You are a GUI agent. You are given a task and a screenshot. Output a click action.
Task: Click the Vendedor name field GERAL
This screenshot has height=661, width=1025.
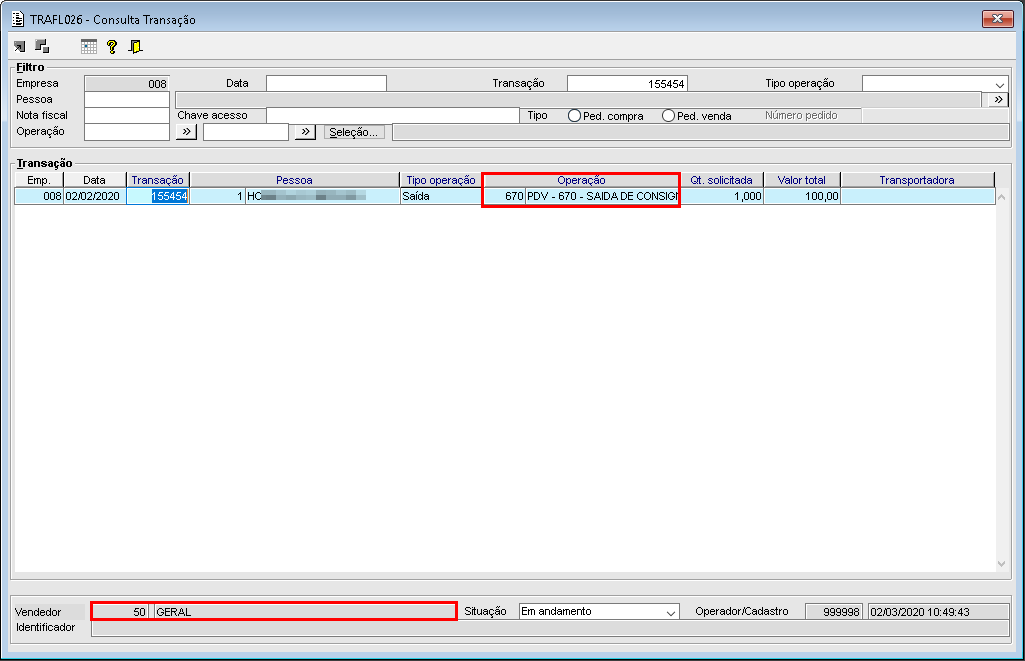[305, 612]
